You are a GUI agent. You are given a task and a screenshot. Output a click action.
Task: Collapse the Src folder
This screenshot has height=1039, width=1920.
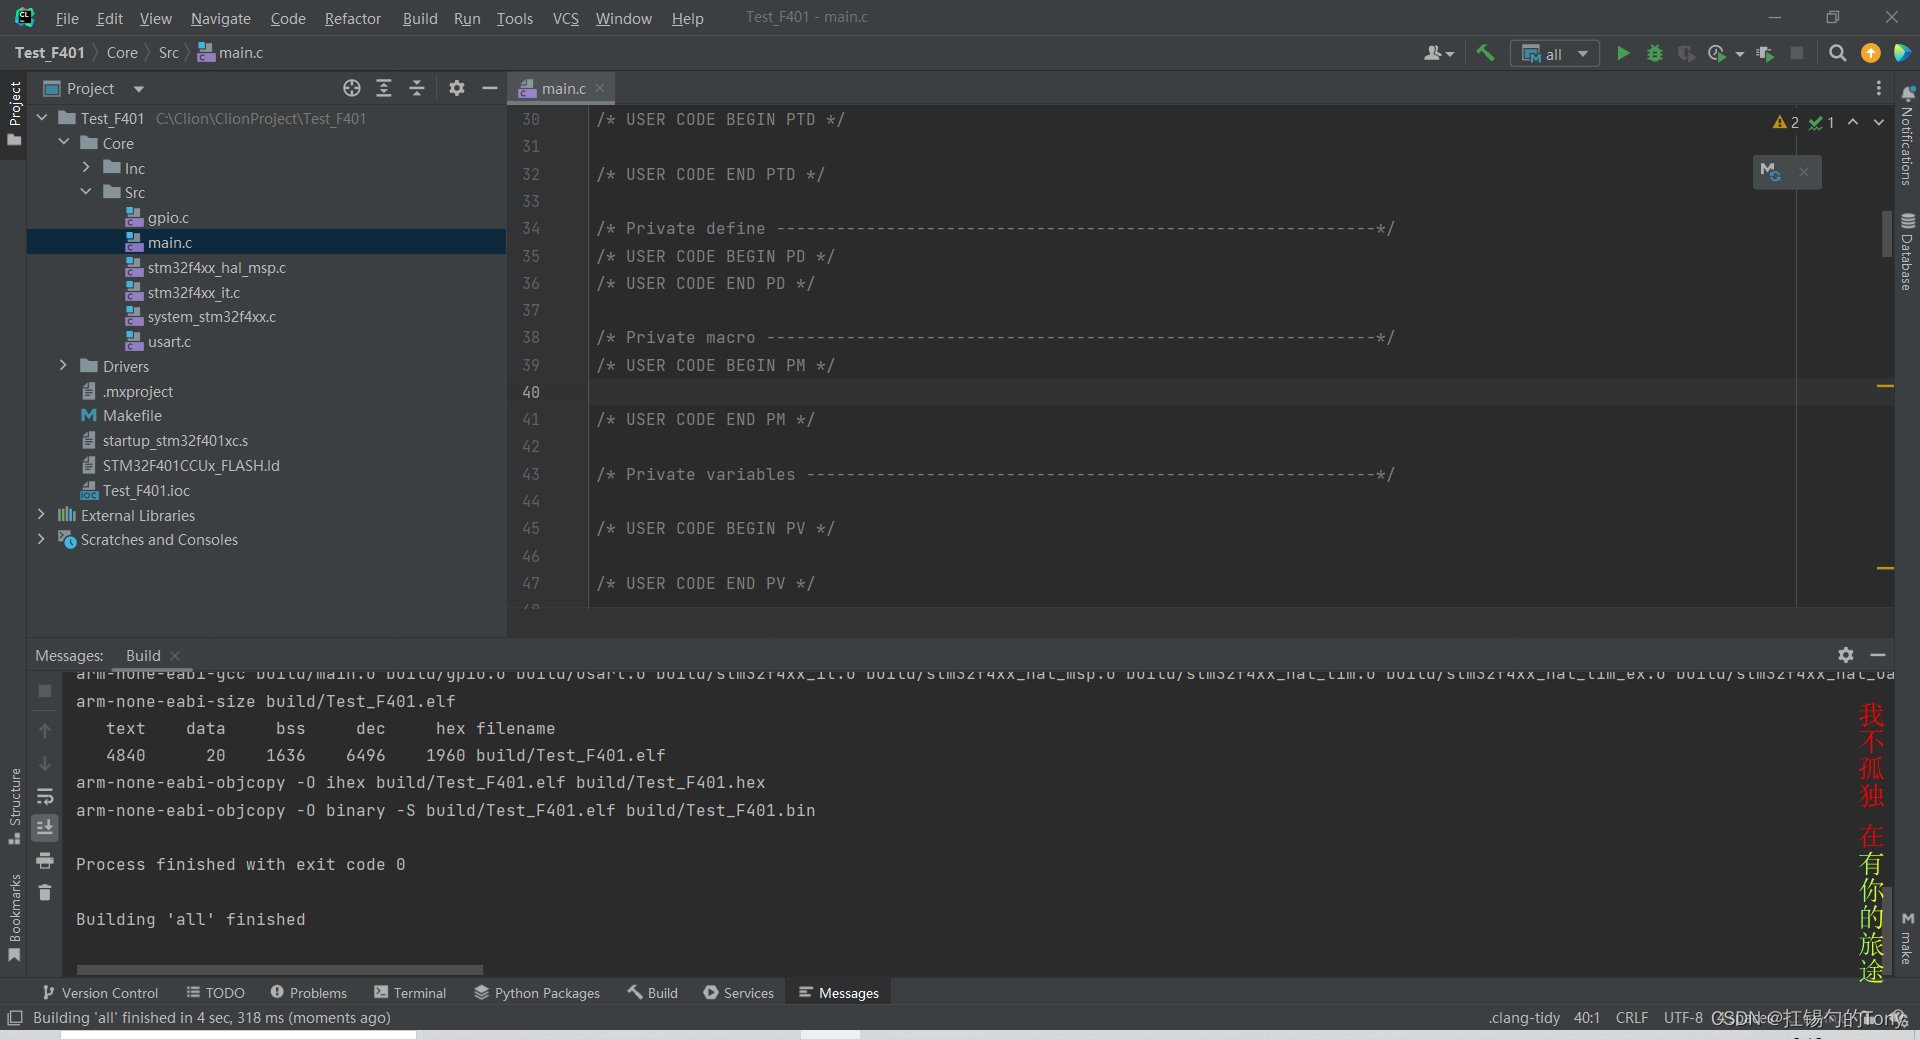click(x=86, y=192)
